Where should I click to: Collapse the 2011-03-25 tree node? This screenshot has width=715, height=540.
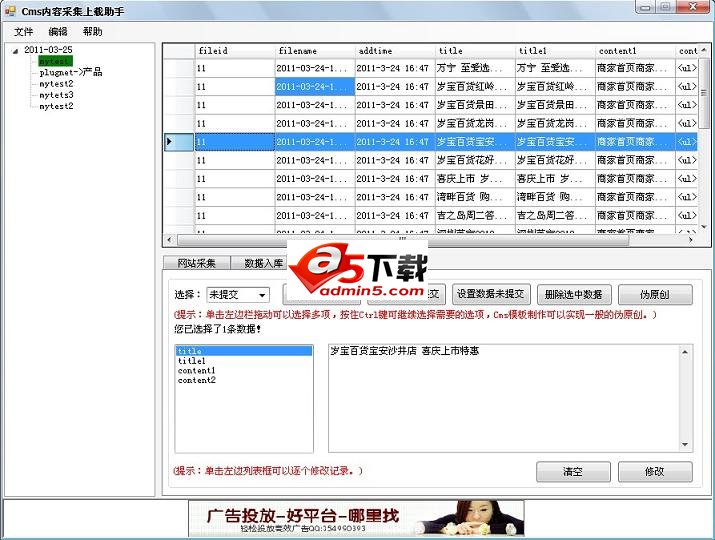[x=16, y=51]
